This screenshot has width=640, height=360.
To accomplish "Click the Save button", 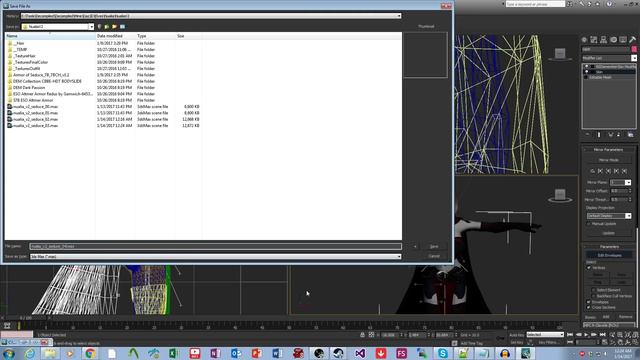I will (x=434, y=247).
